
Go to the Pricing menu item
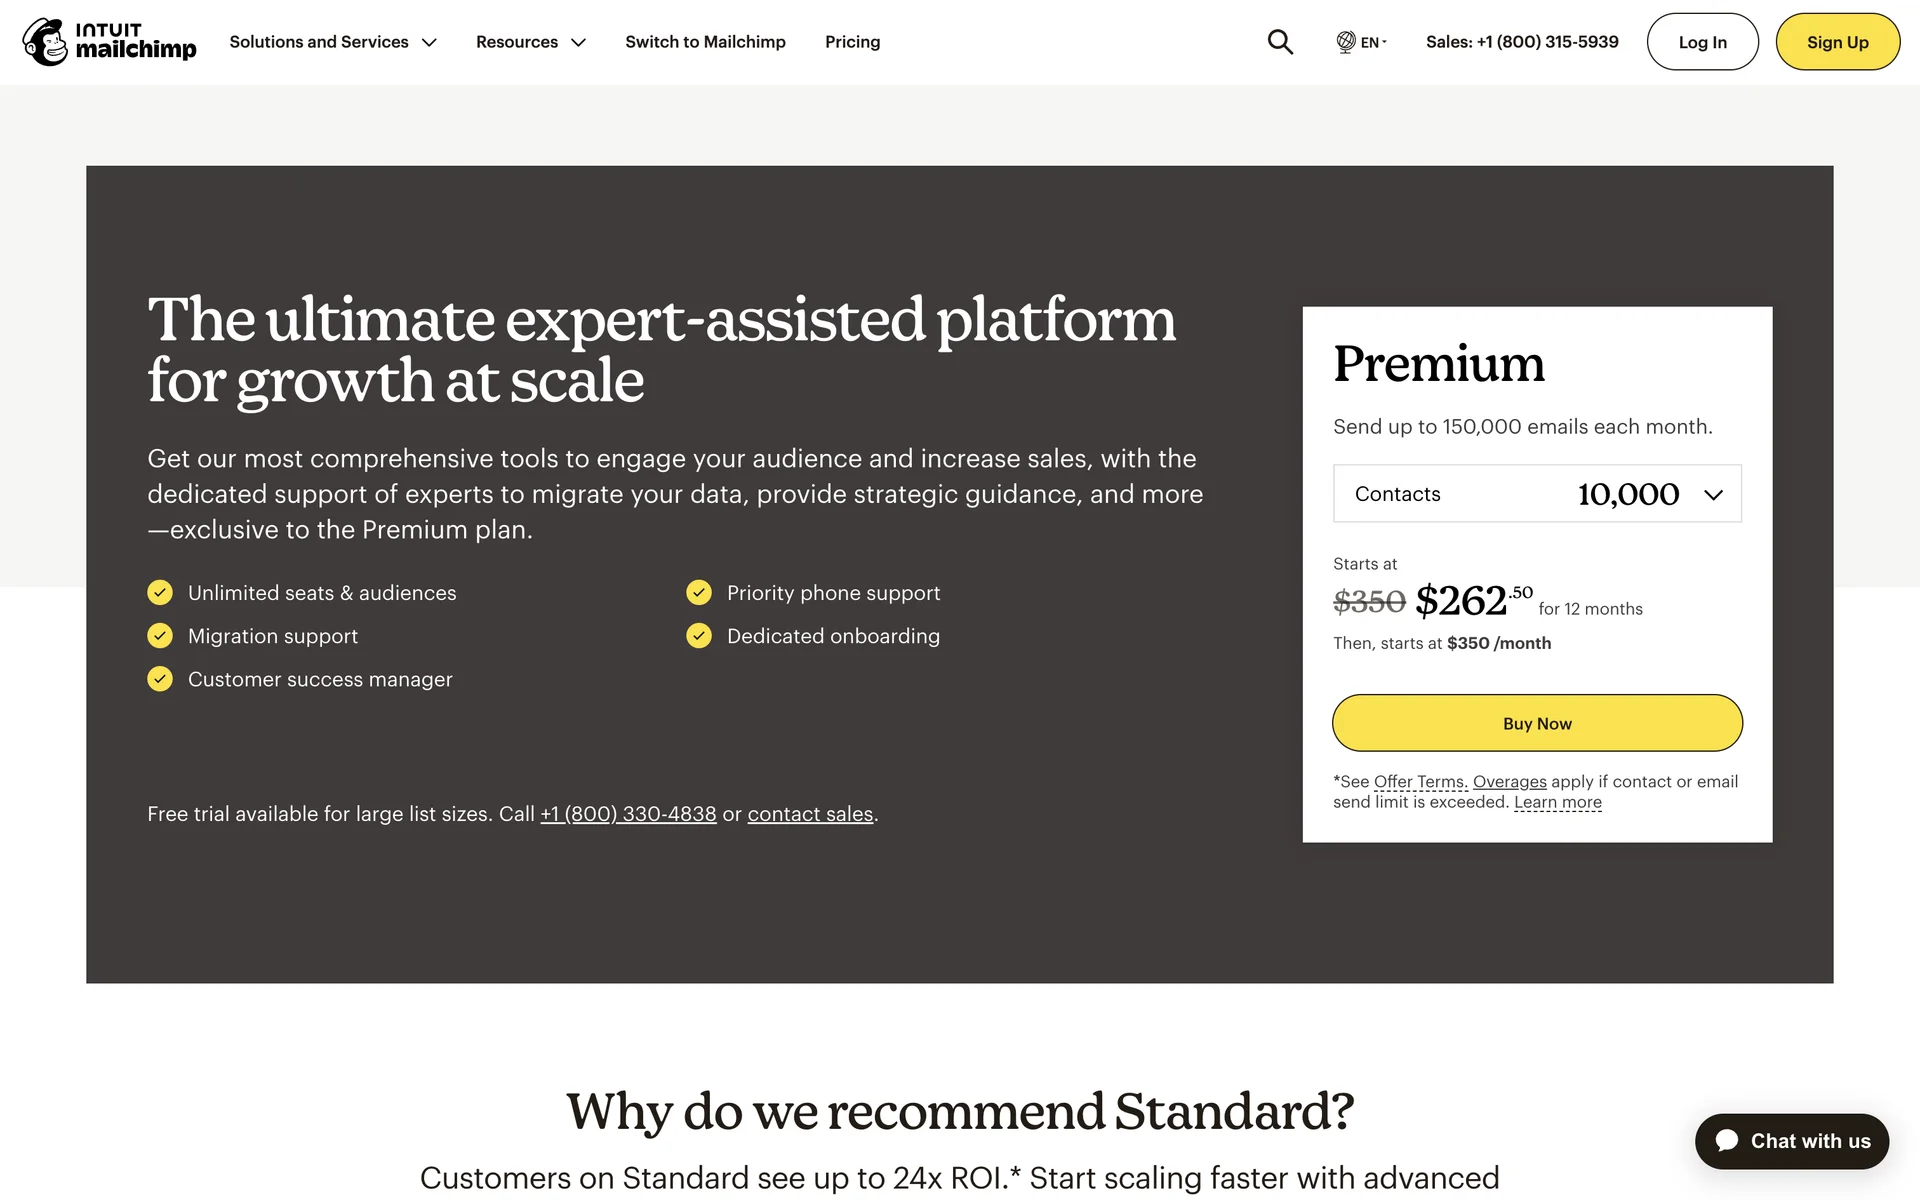(852, 42)
